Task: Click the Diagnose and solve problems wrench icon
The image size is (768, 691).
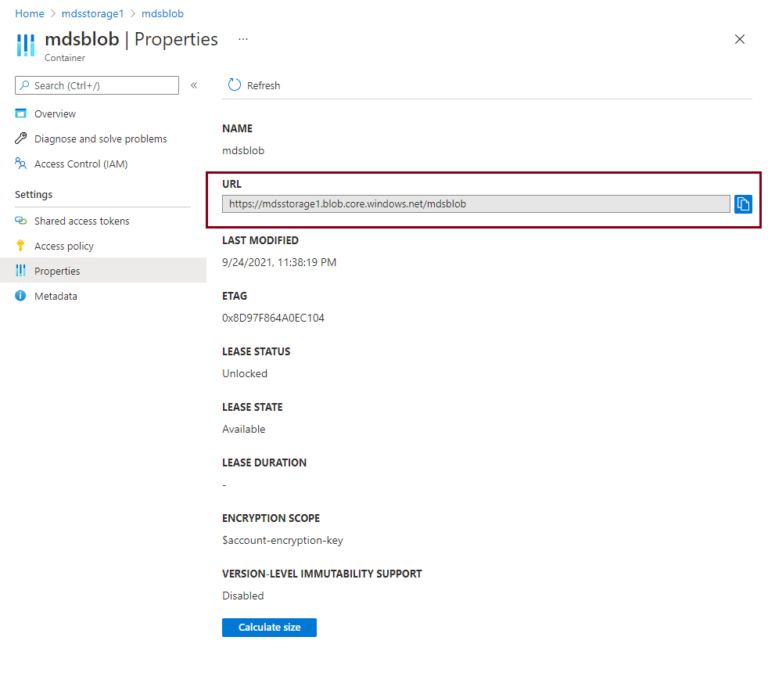Action: click(21, 139)
